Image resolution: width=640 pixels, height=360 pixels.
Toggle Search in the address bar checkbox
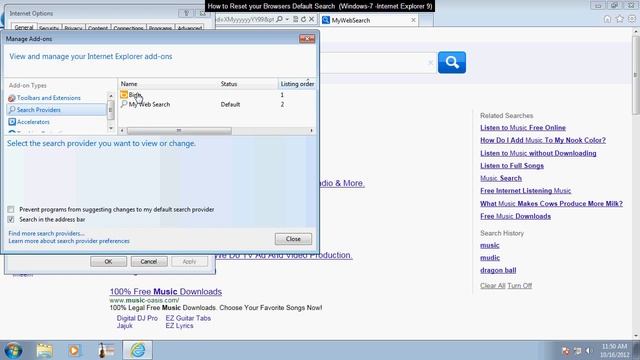[11, 220]
